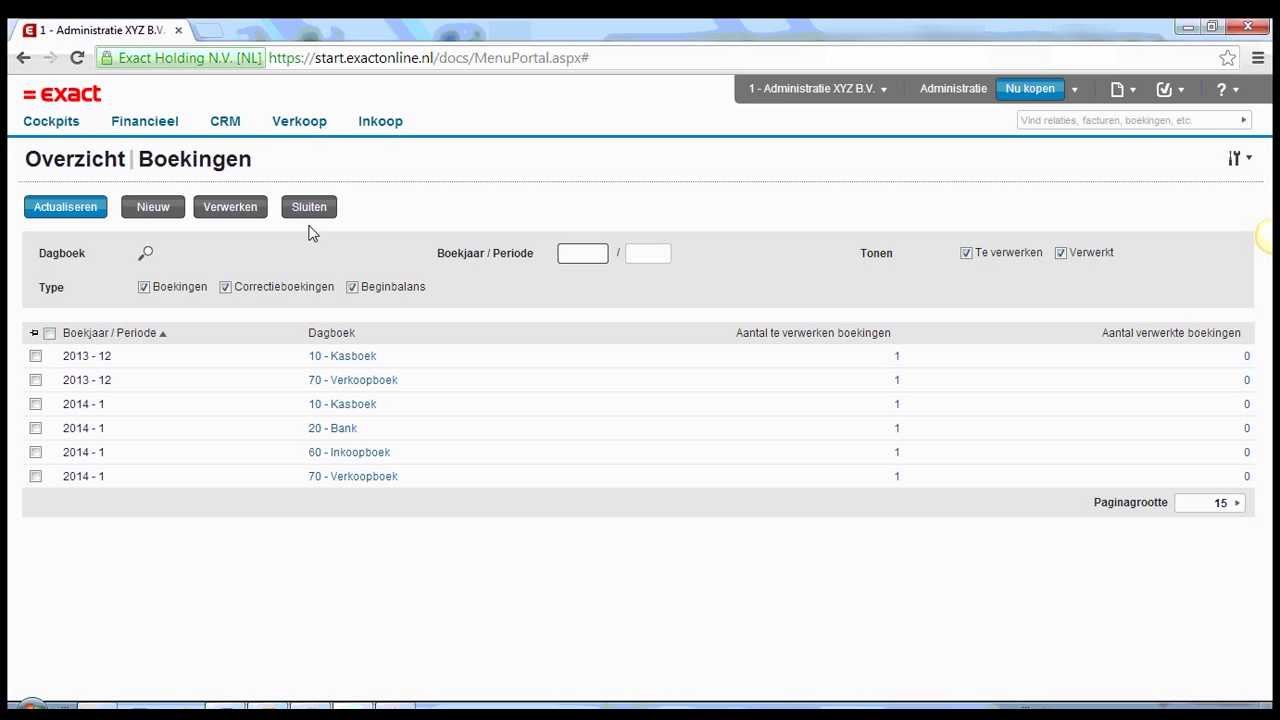This screenshot has width=1280, height=720.
Task: Click the Dagboek column header
Action: tap(331, 333)
